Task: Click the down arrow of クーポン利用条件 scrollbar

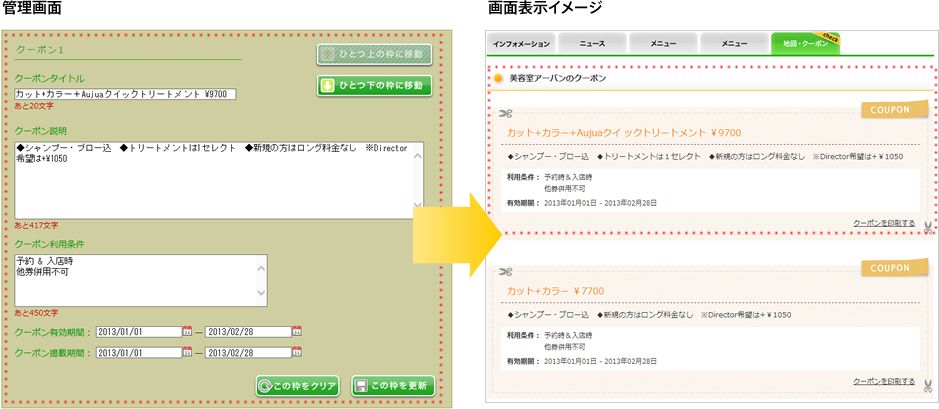Action: click(261, 292)
